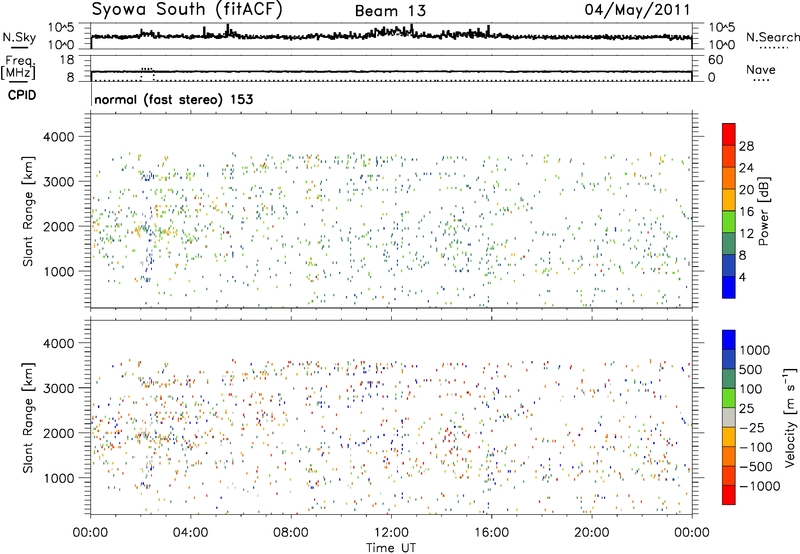Click the 'Nave' legend label
800x554 pixels.
(x=761, y=69)
